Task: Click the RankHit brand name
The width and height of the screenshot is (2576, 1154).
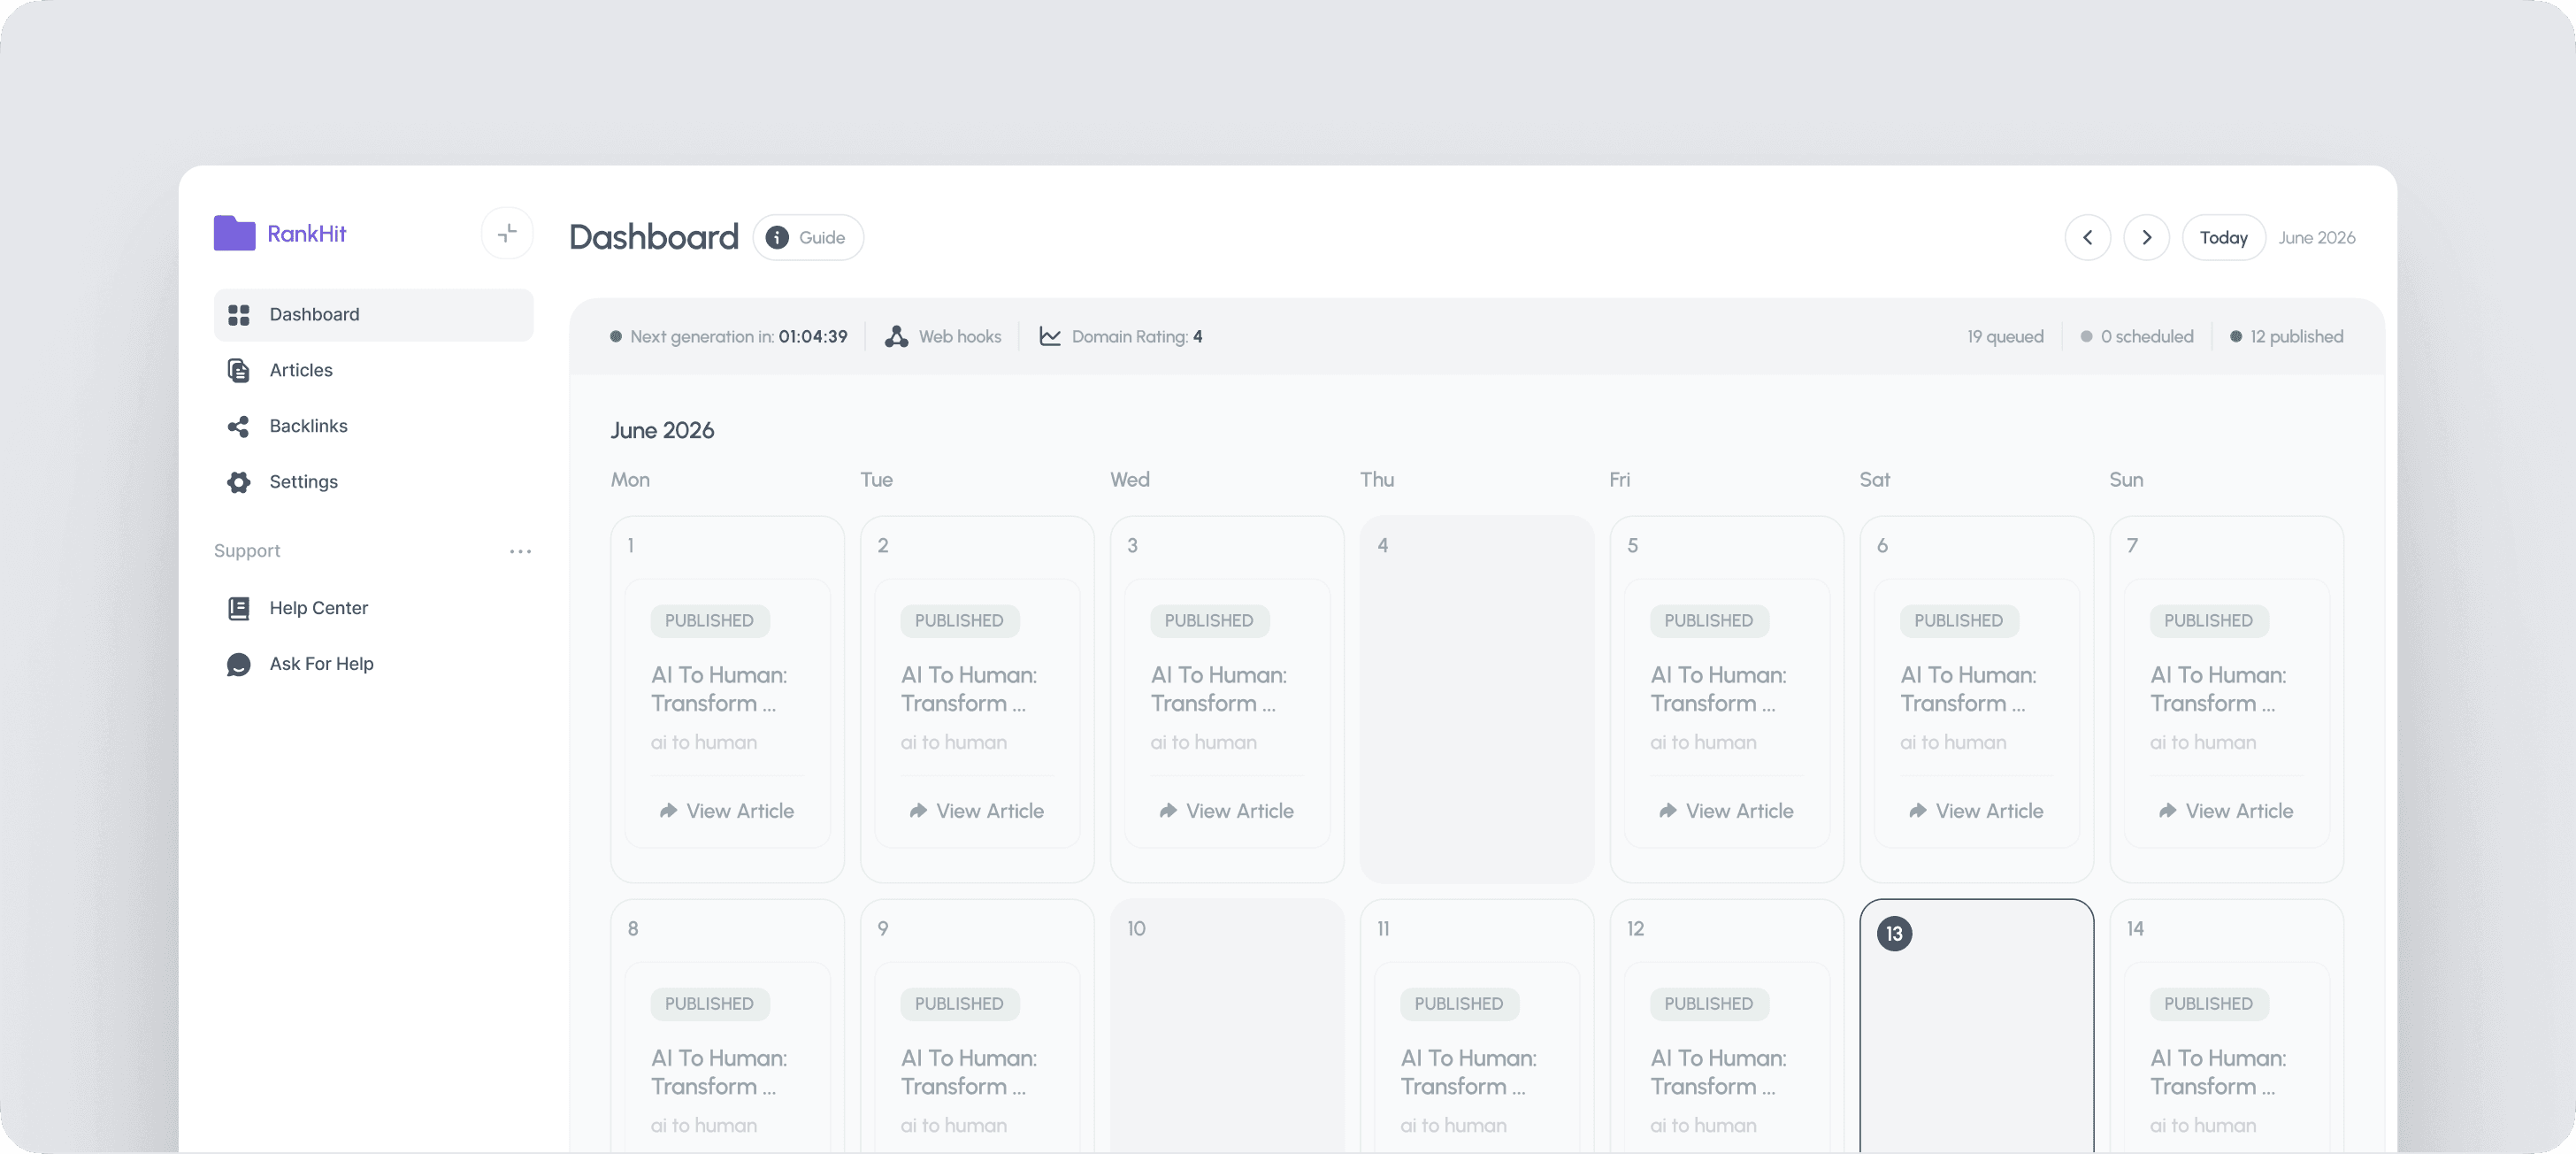Action: tap(306, 234)
